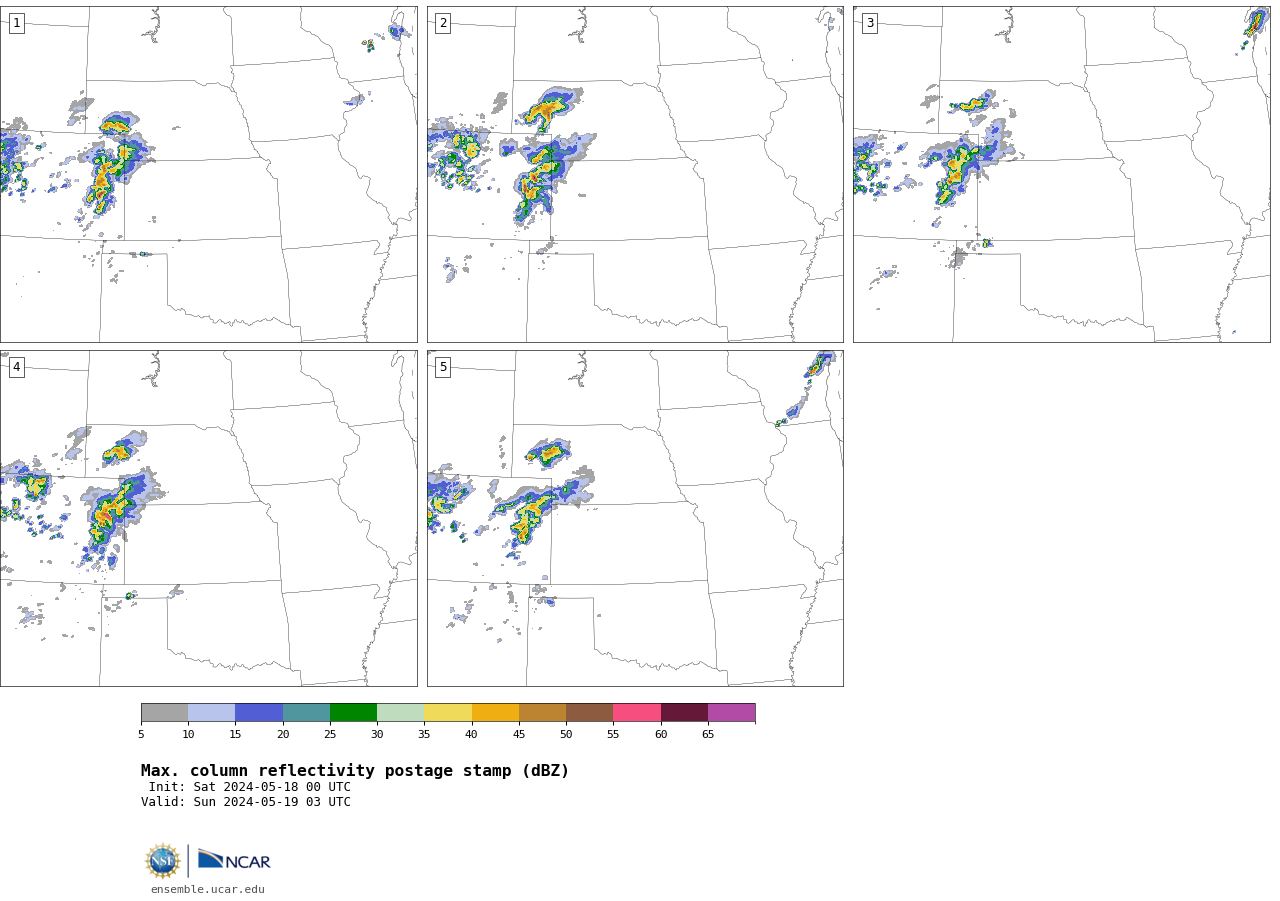Image resolution: width=1280 pixels, height=901 pixels.
Task: Click the member number 3 label box
Action: click(x=870, y=23)
